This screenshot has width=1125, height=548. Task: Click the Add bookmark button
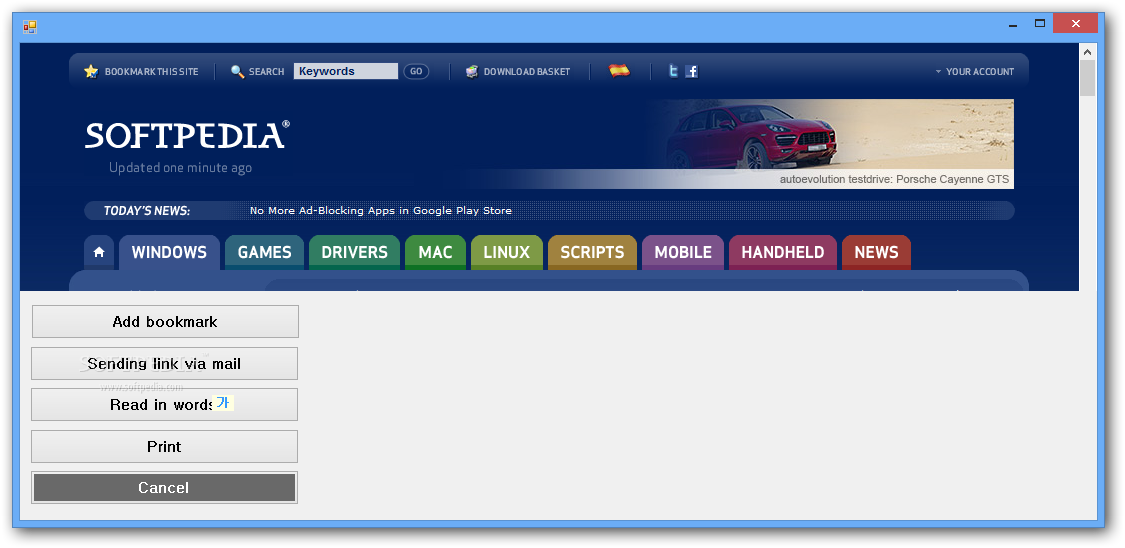coord(165,321)
